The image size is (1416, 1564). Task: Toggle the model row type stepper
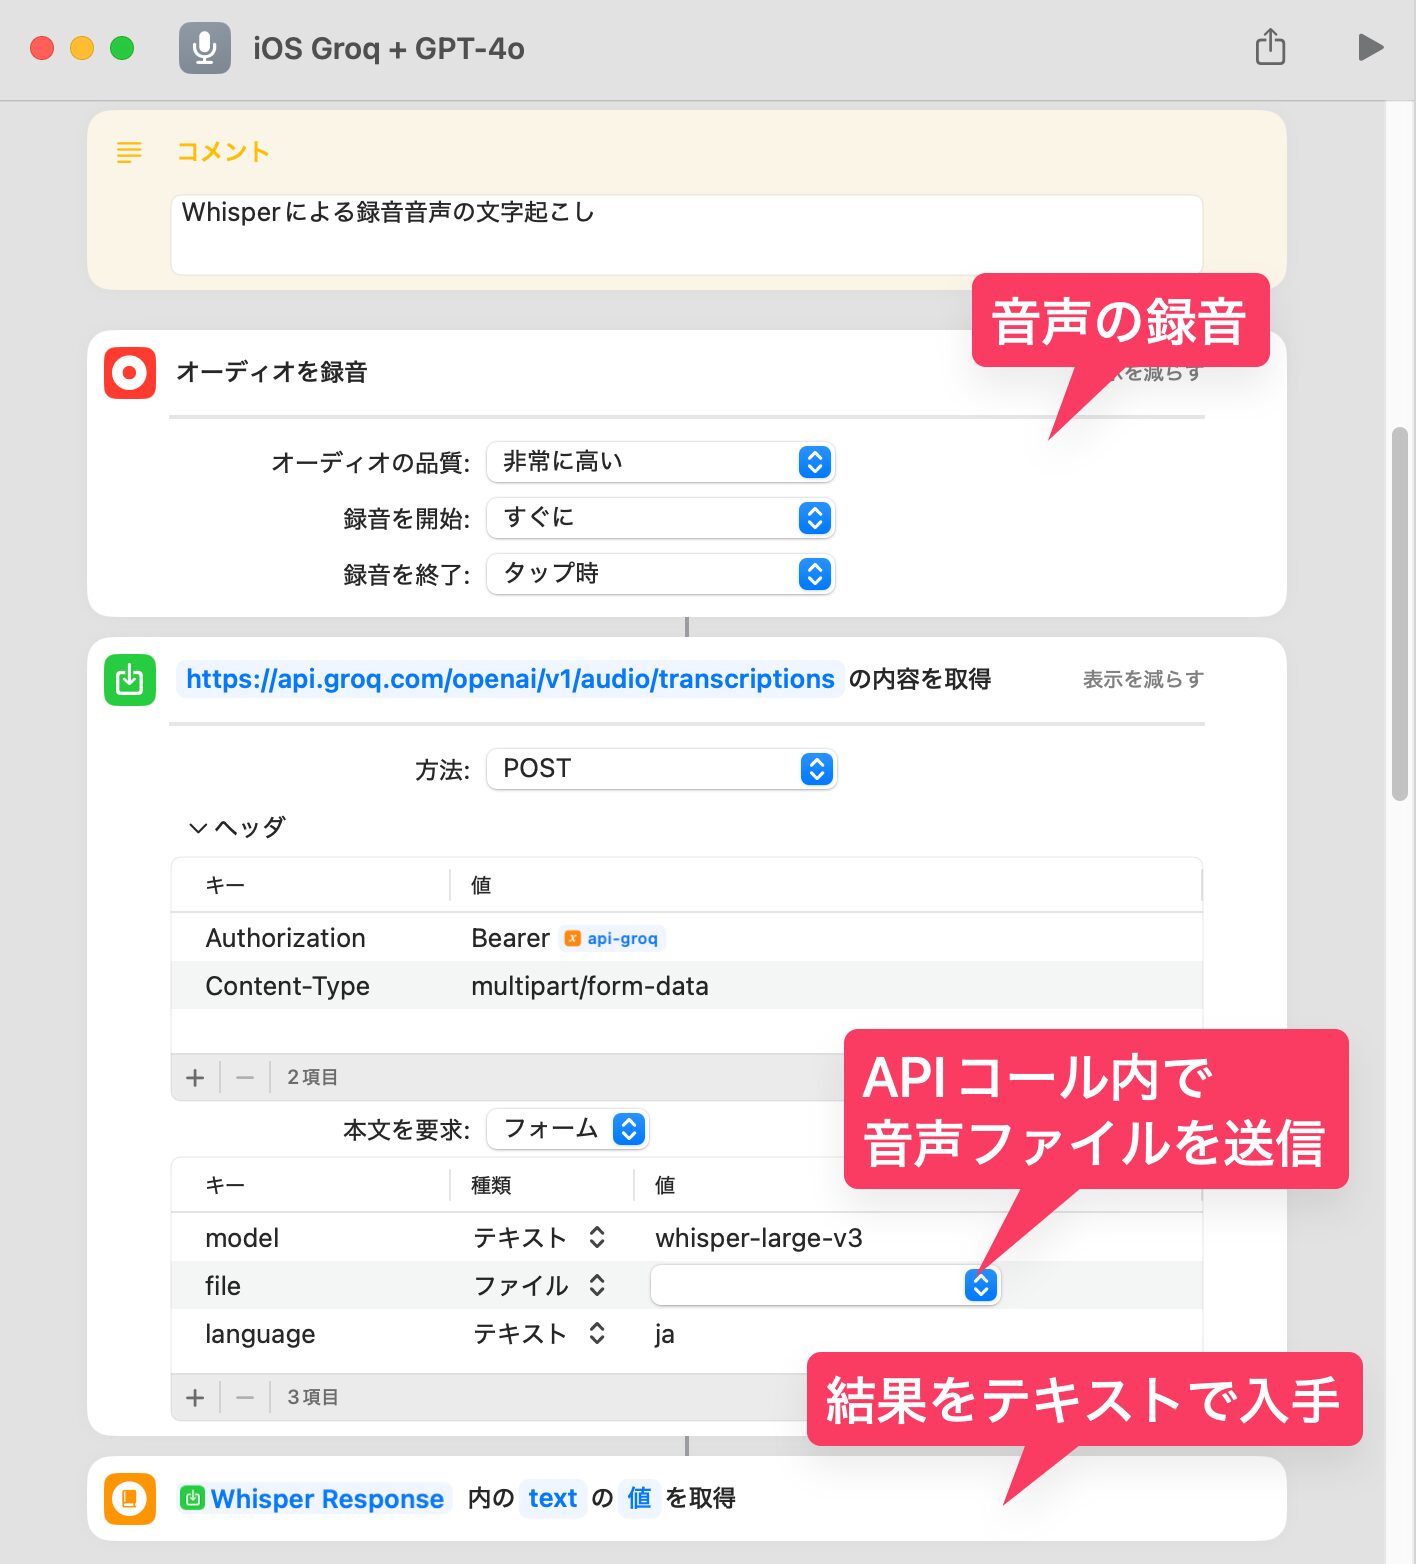pos(597,1238)
